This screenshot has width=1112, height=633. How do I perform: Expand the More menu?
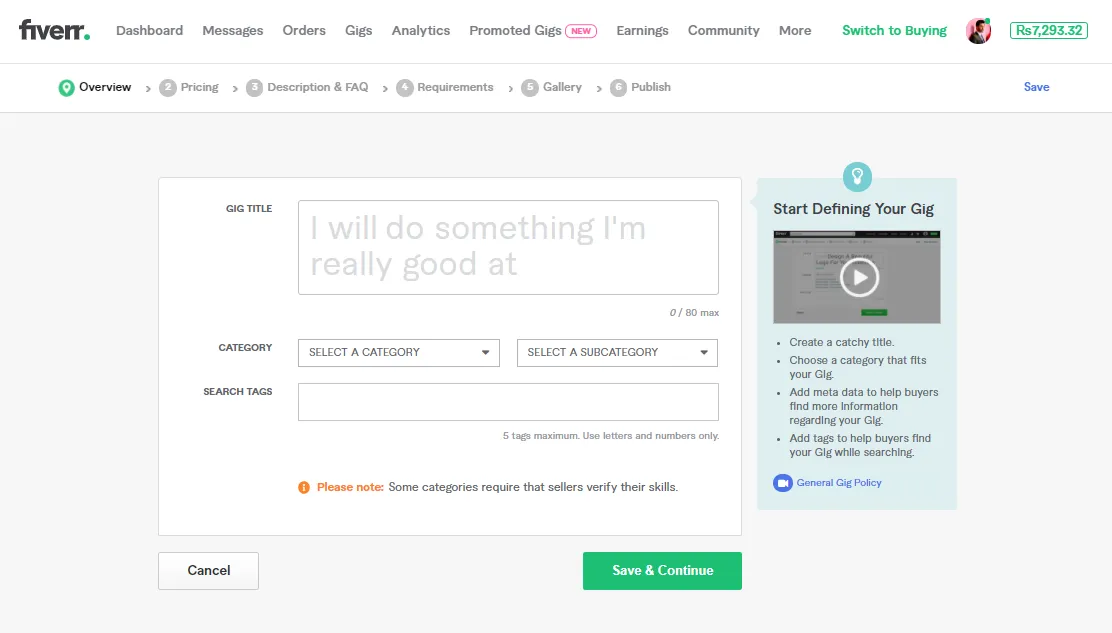pyautogui.click(x=795, y=30)
